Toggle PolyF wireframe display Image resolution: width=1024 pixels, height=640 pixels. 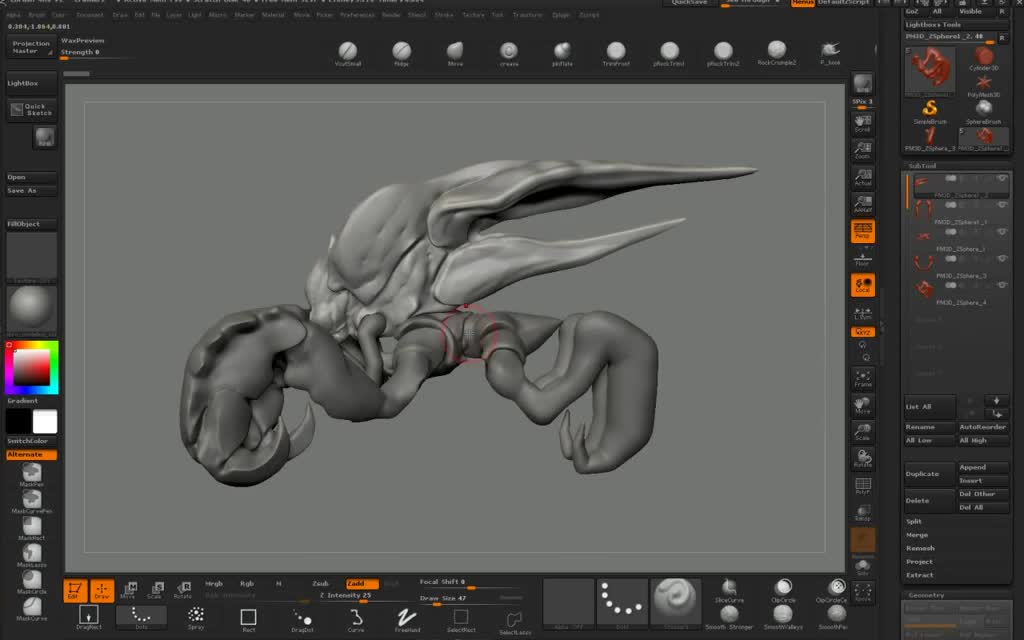tap(863, 486)
